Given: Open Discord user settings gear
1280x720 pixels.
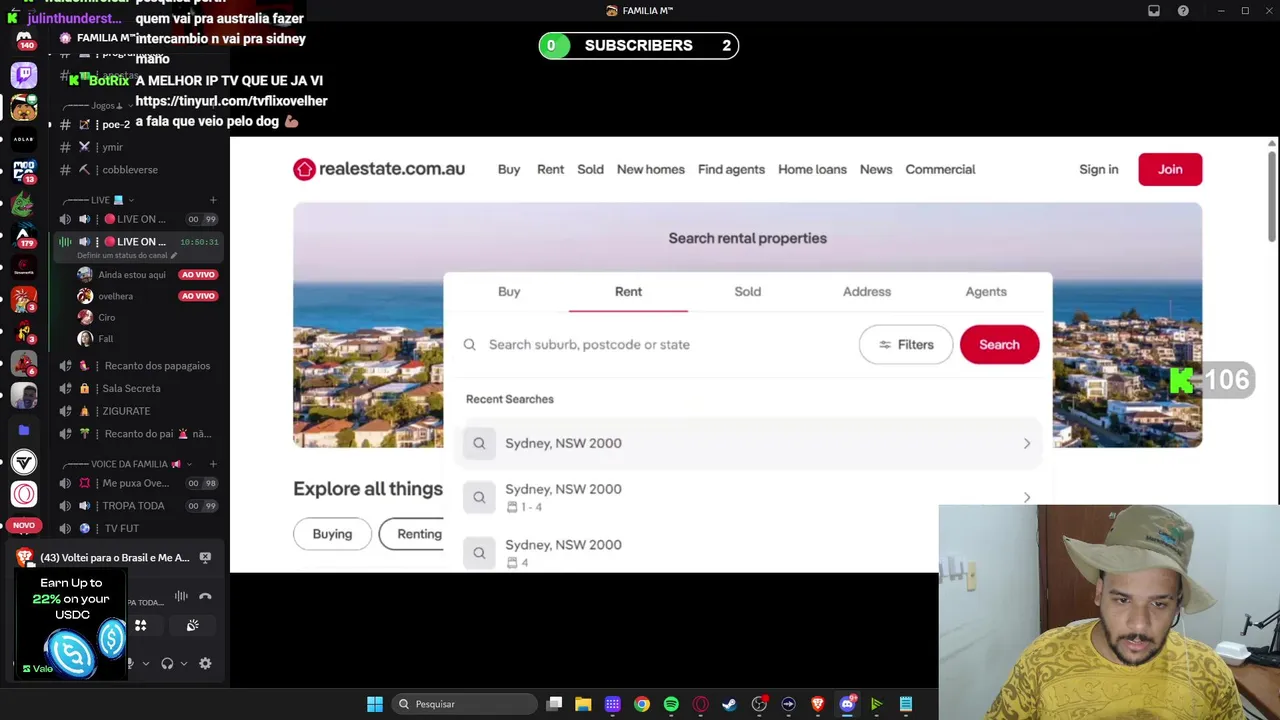Looking at the screenshot, I should click(205, 663).
